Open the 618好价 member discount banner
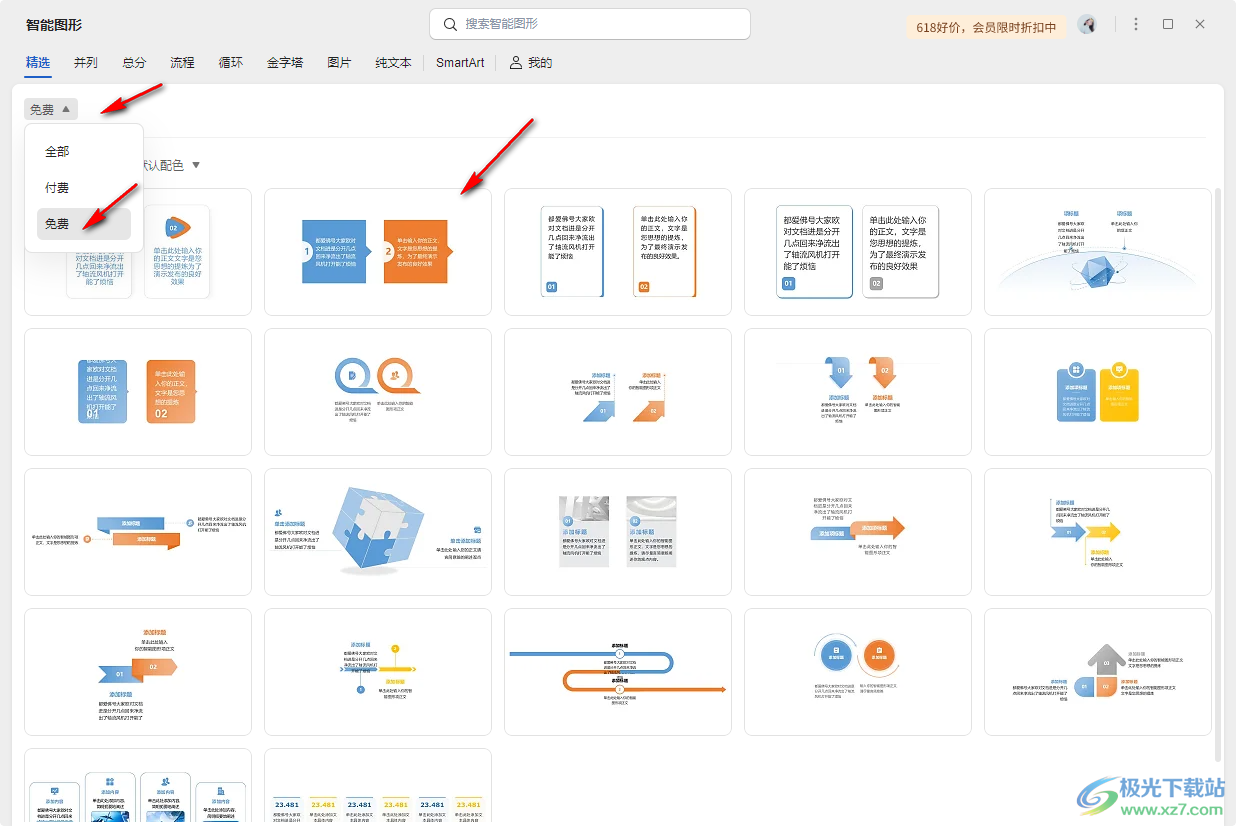1236x826 pixels. (986, 27)
